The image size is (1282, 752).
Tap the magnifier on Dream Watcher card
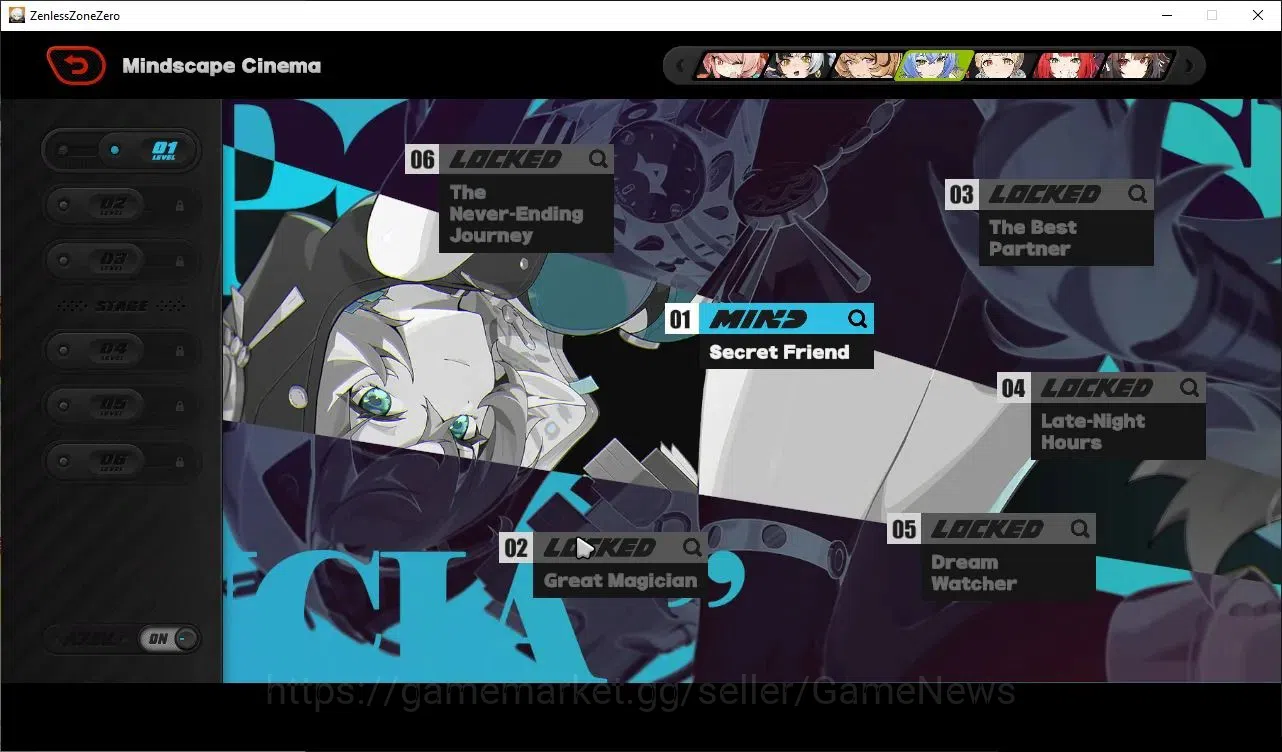tap(1079, 528)
